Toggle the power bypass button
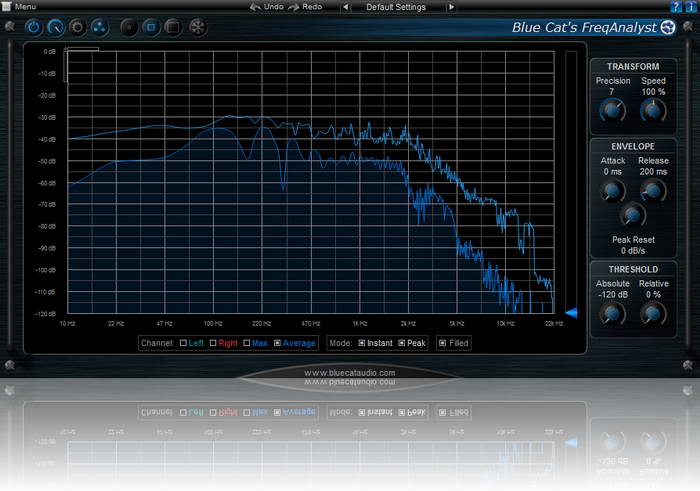700x491 pixels. [33, 27]
